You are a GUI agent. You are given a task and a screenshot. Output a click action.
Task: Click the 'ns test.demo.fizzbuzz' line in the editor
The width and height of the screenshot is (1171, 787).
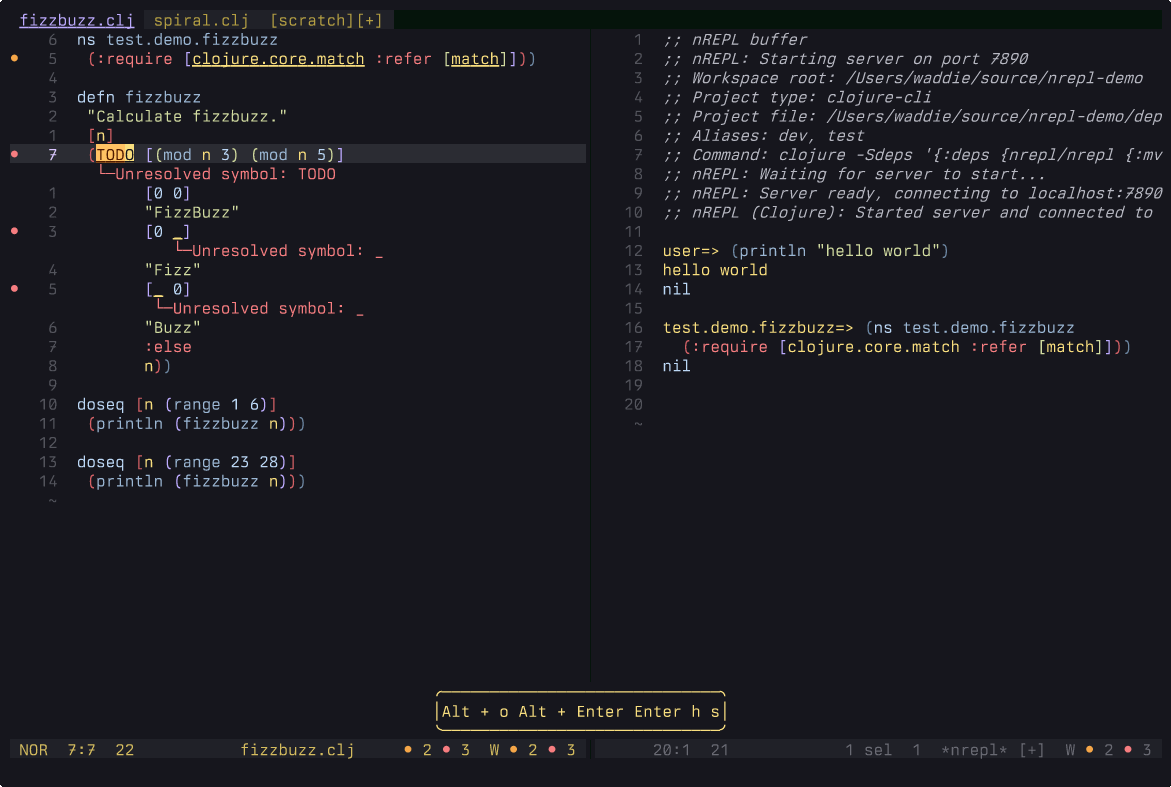177,40
